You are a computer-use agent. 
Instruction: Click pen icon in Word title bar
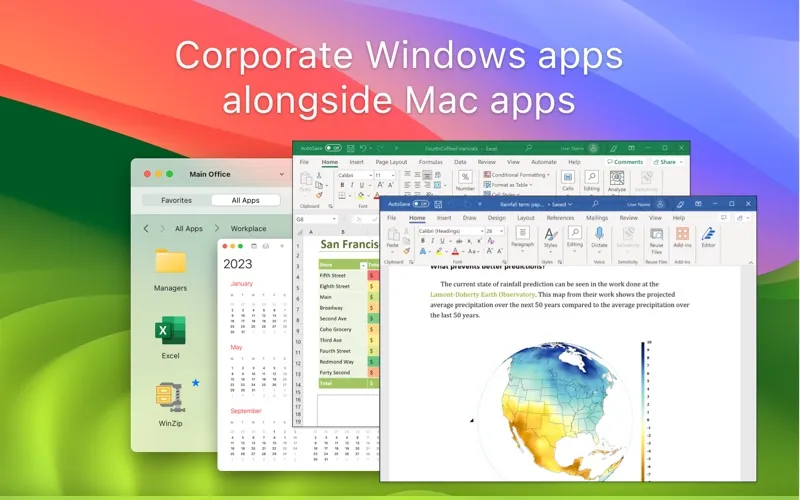[680, 204]
